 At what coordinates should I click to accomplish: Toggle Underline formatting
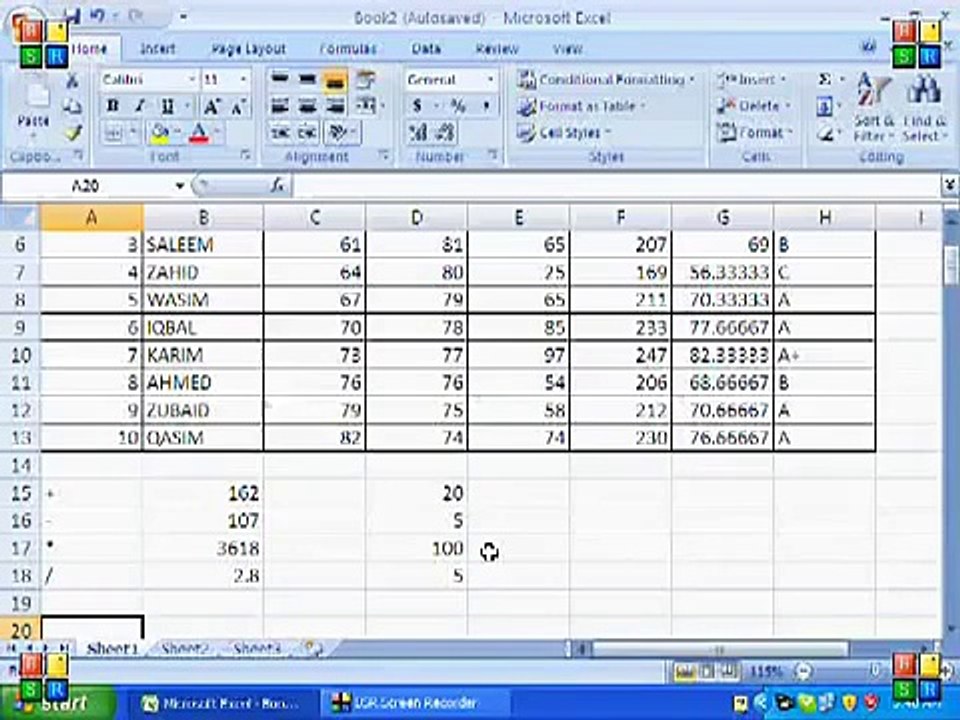click(167, 106)
